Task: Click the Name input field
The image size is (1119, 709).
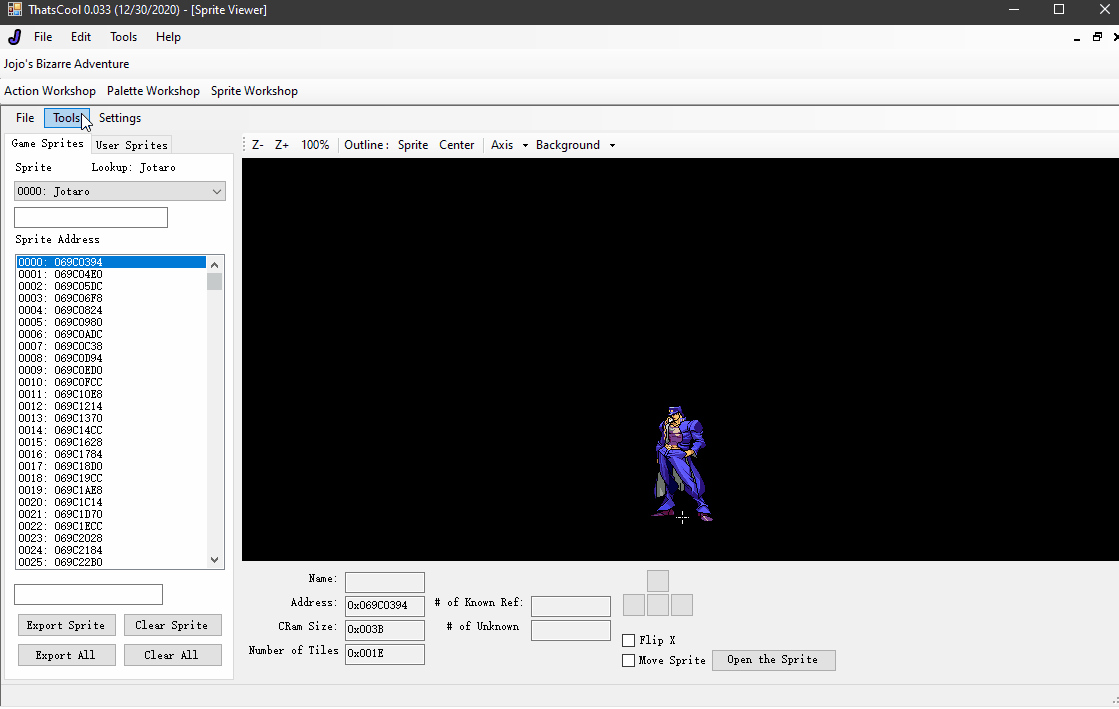Action: coord(385,582)
